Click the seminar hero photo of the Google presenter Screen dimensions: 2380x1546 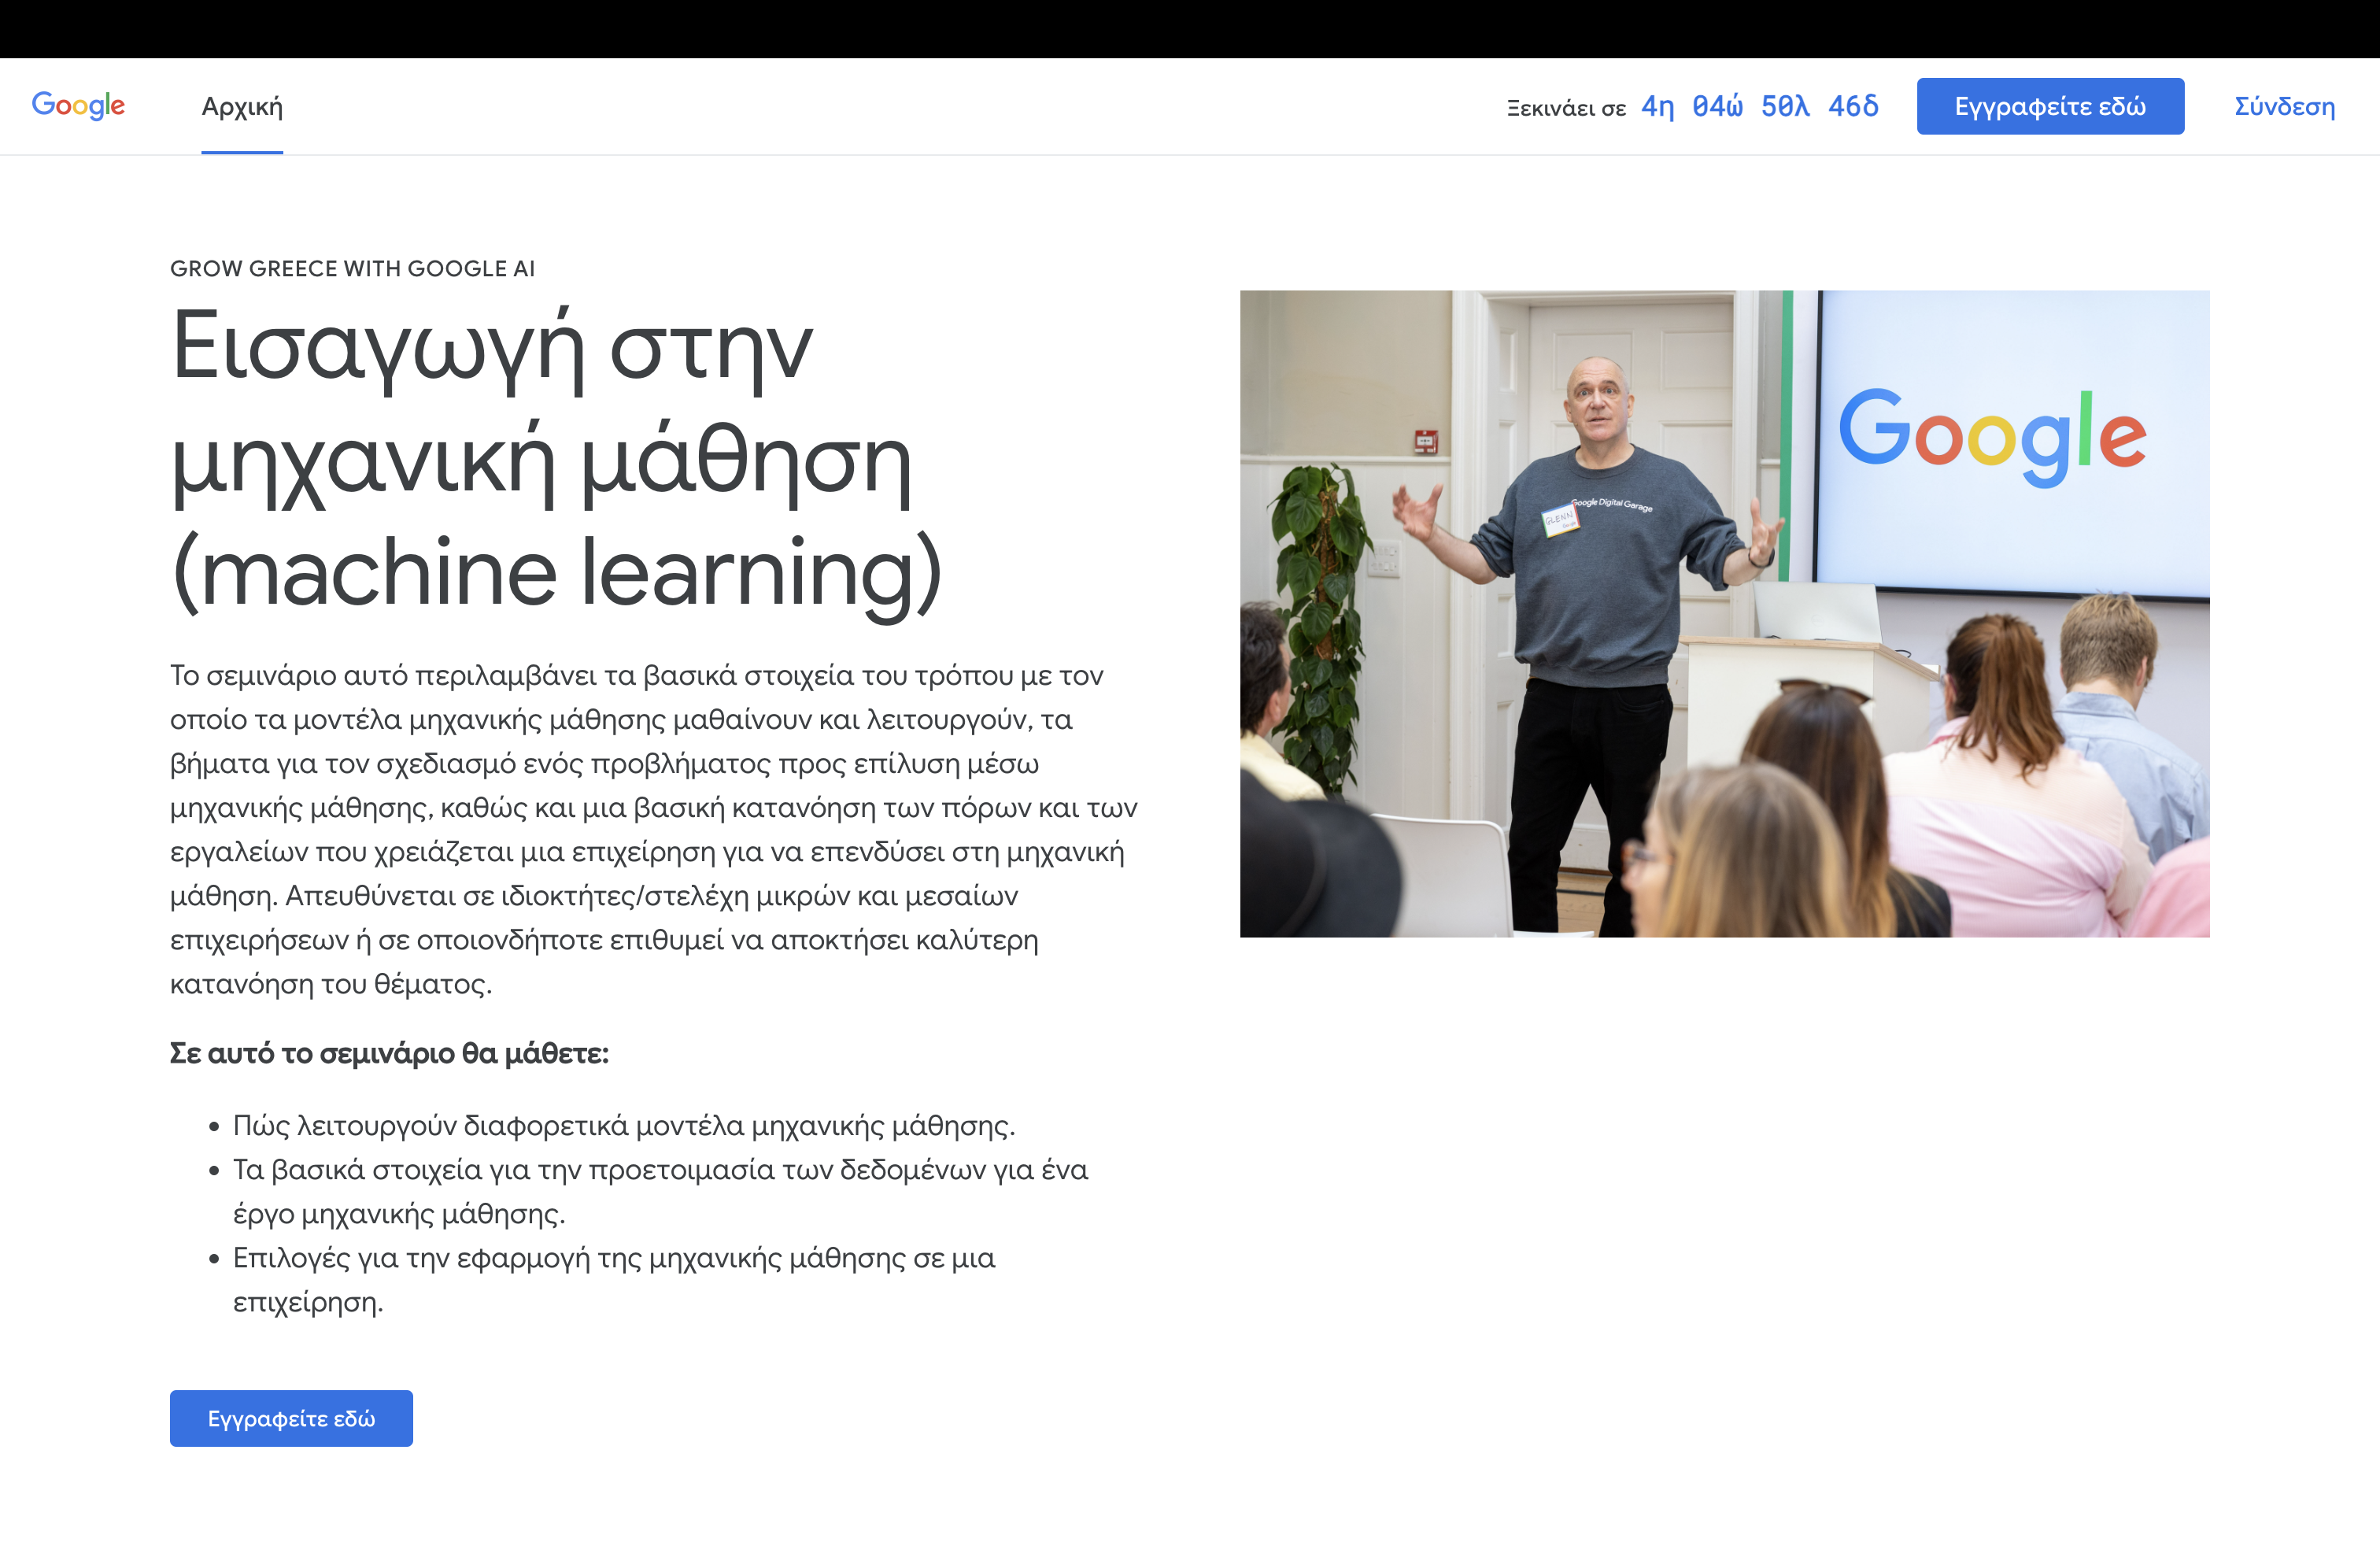[x=1724, y=613]
